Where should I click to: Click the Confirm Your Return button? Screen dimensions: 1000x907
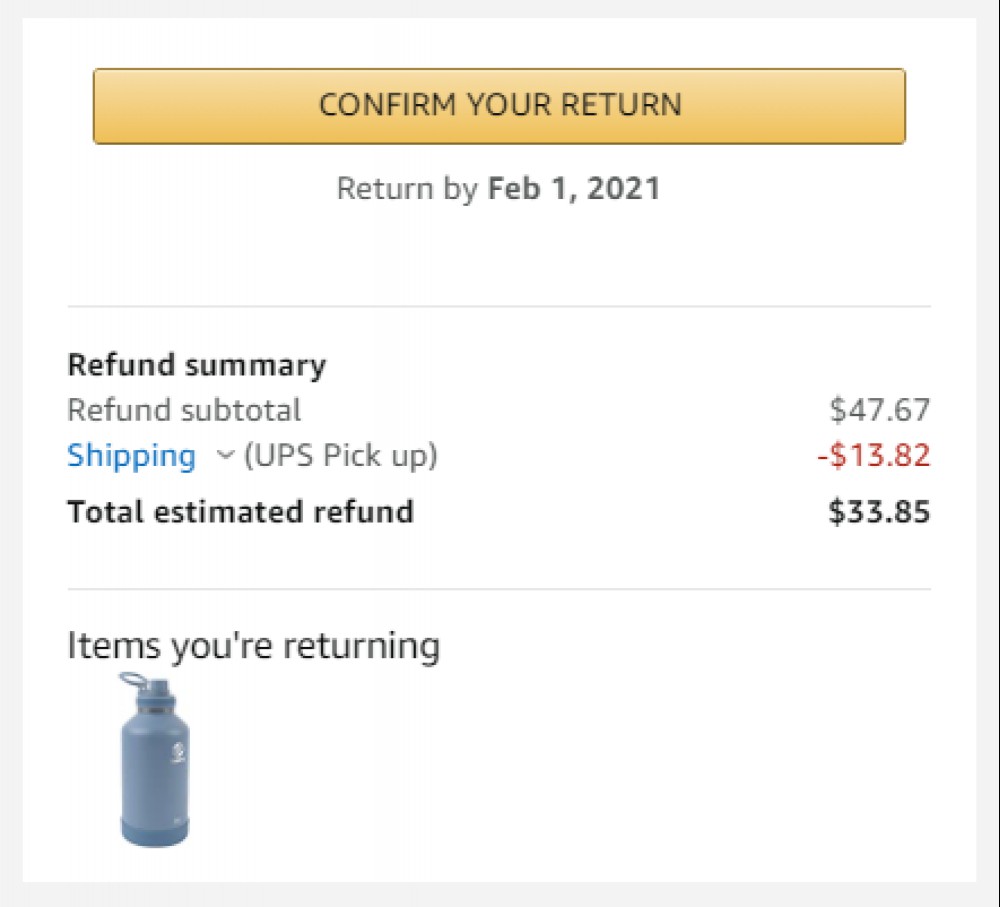(499, 106)
